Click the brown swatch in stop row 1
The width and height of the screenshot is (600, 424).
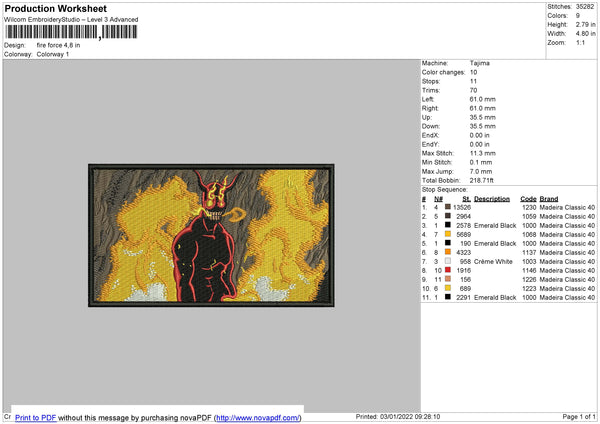tap(448, 207)
